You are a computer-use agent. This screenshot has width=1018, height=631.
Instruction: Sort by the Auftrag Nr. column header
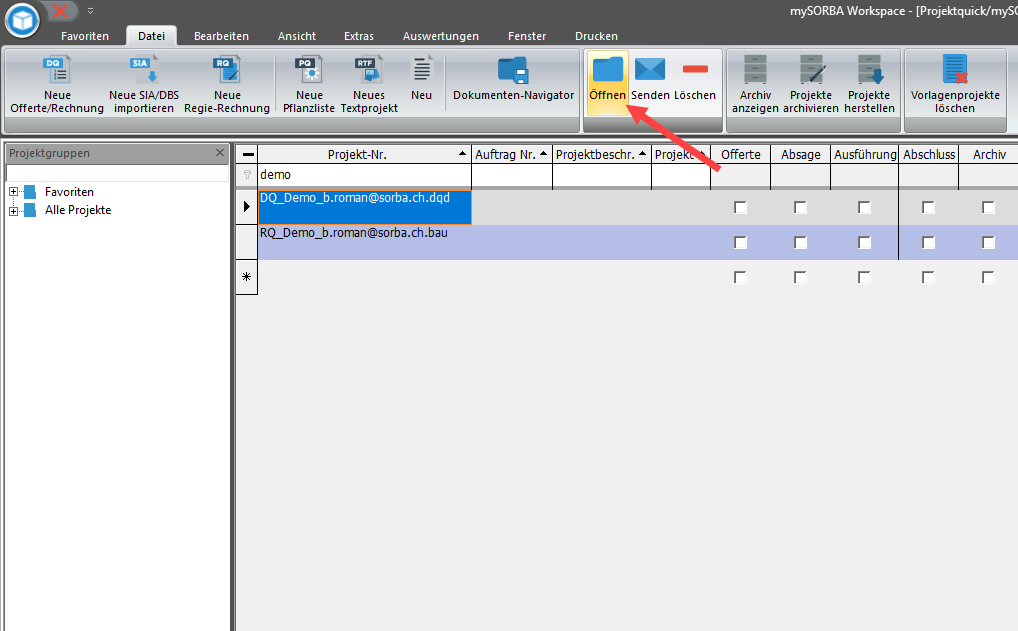tap(512, 155)
